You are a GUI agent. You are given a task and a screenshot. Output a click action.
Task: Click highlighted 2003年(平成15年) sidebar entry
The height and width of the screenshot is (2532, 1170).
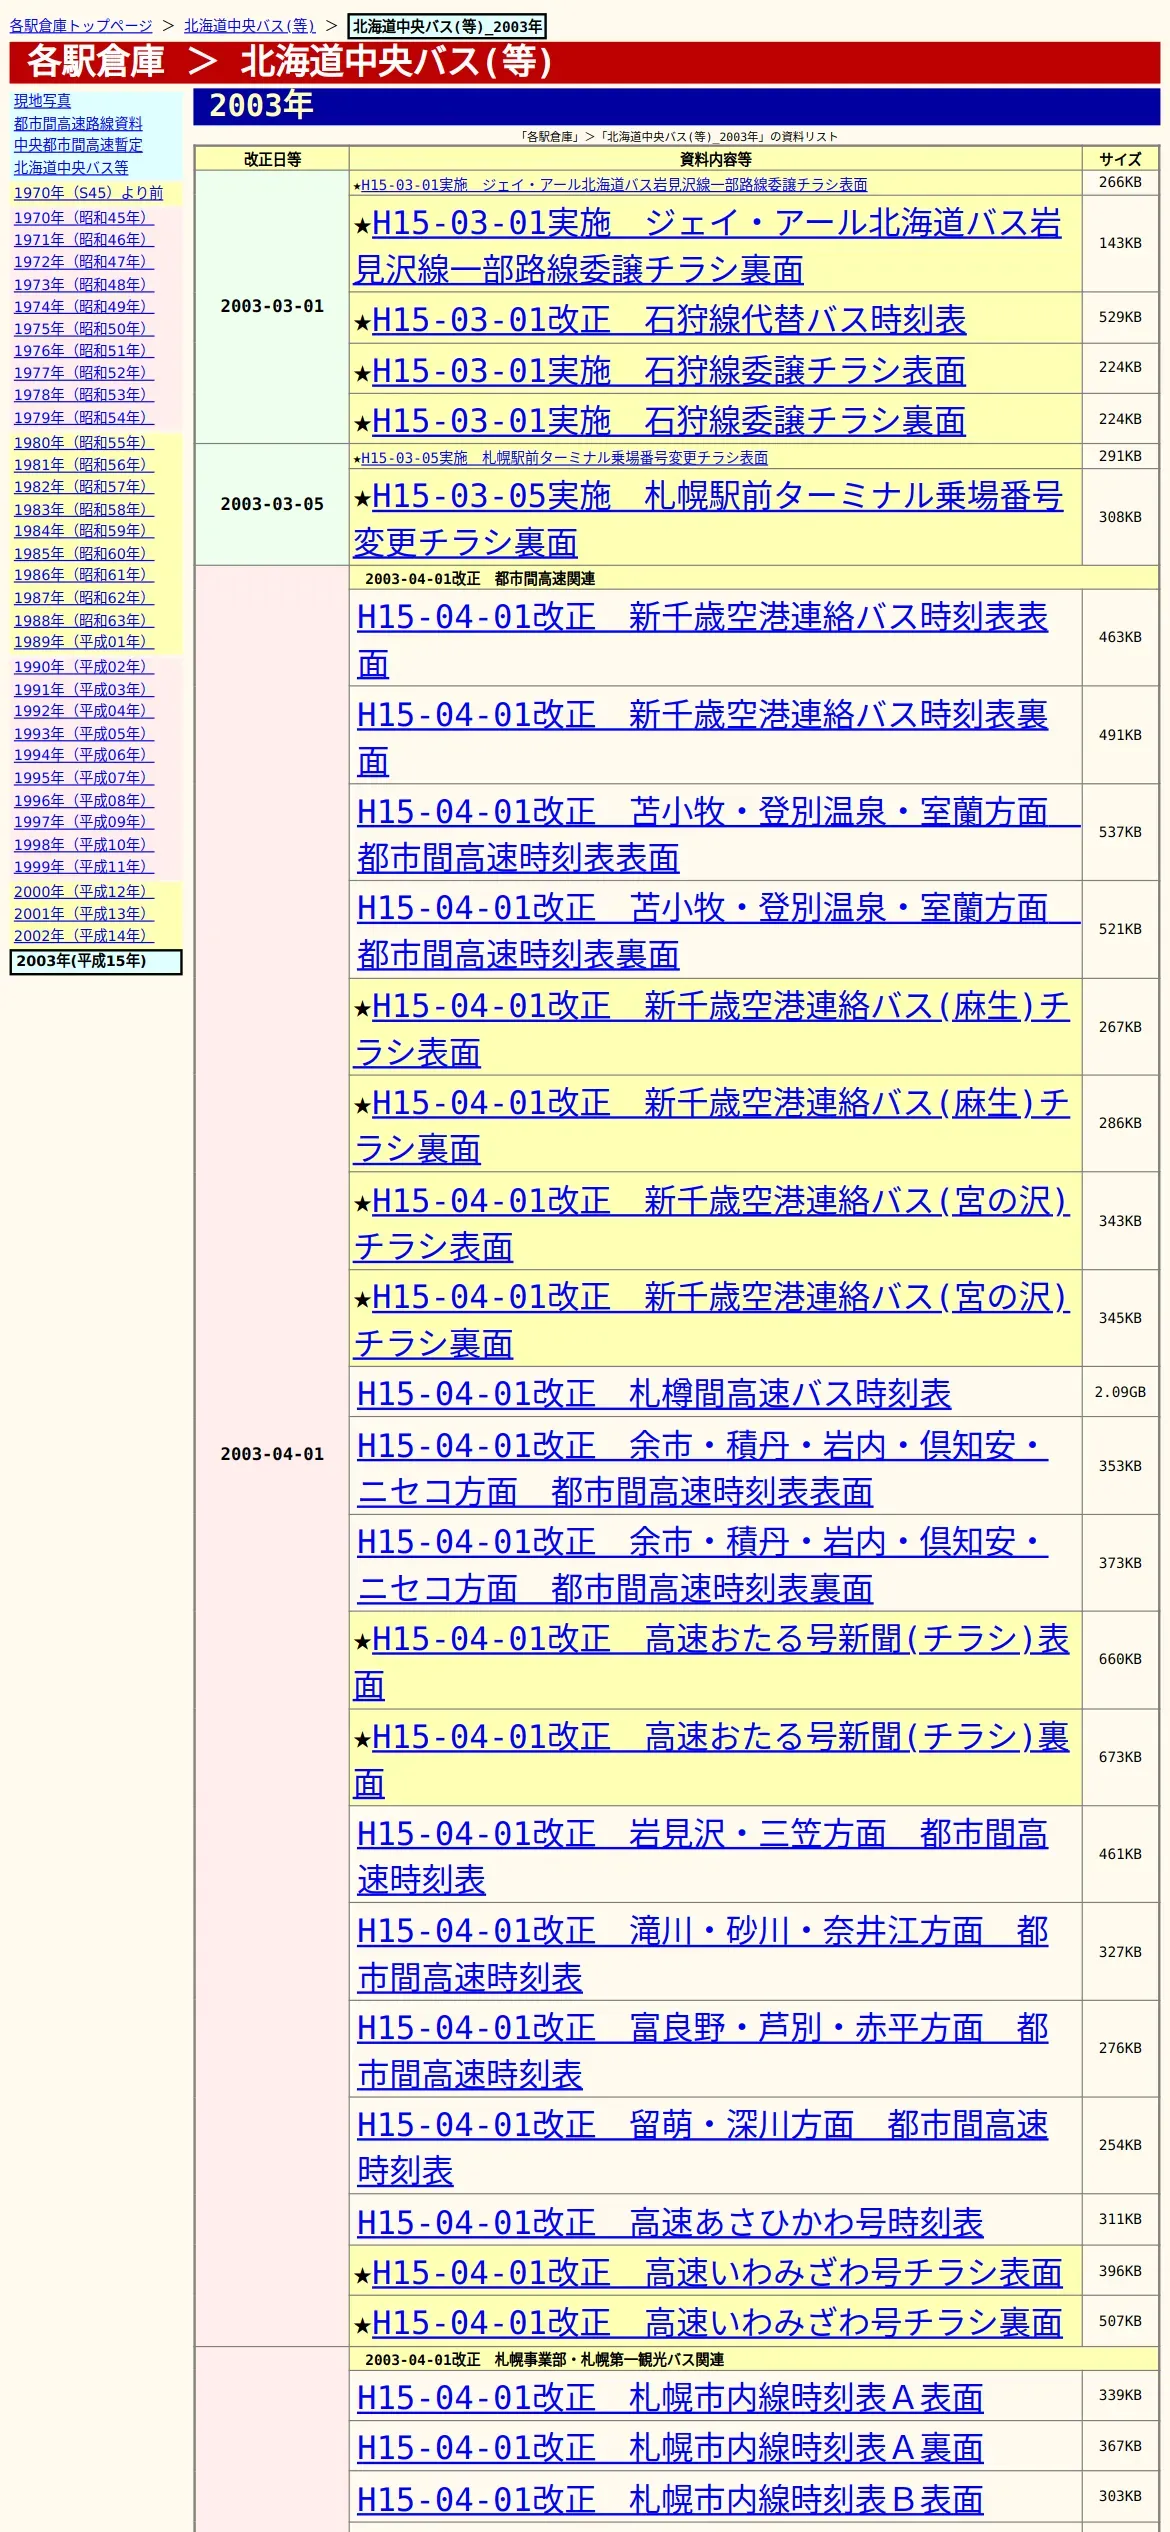[96, 961]
